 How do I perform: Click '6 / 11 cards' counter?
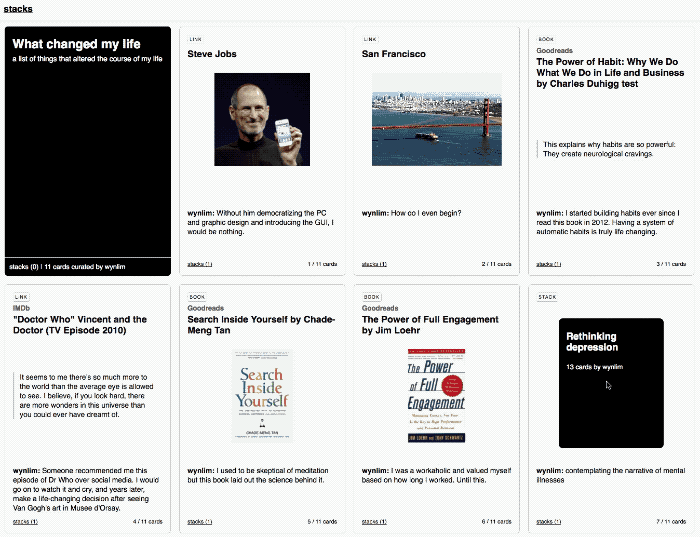point(496,522)
